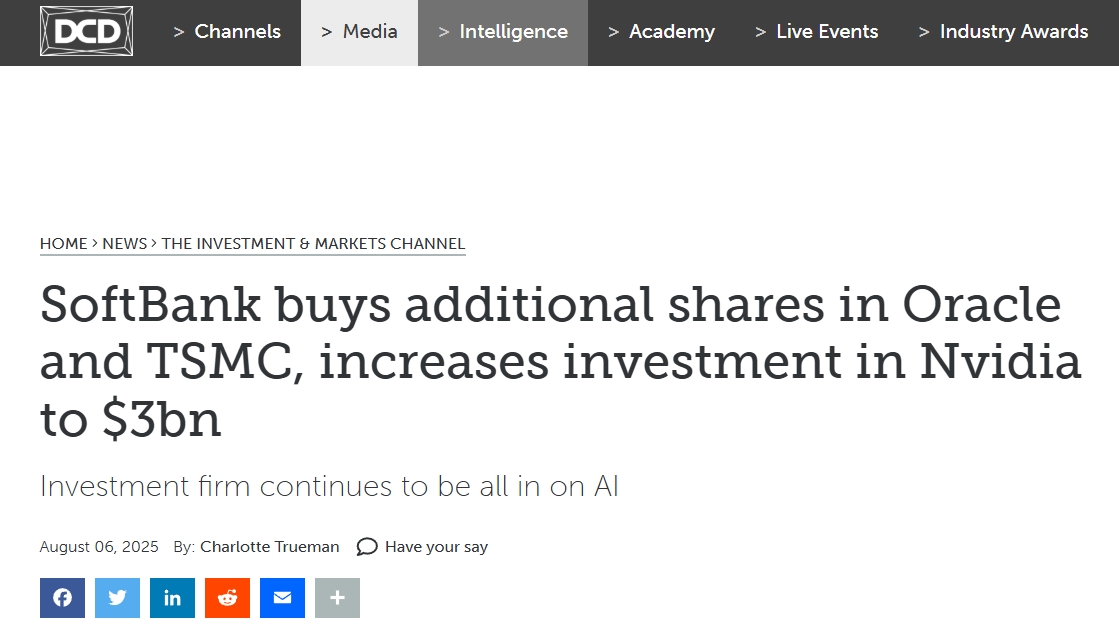
Task: Open The Investment & Markets Channel link
Action: (x=313, y=243)
